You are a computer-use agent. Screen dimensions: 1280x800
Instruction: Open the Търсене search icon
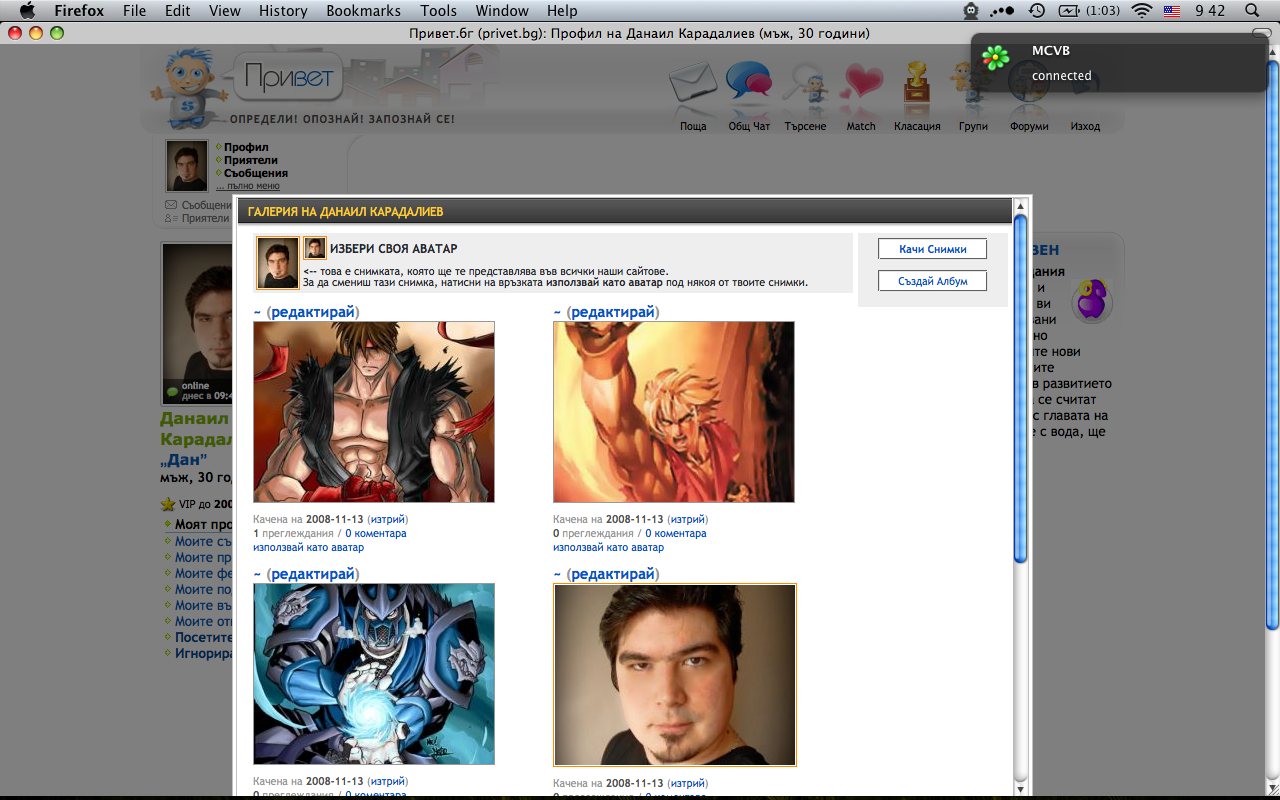pos(804,82)
